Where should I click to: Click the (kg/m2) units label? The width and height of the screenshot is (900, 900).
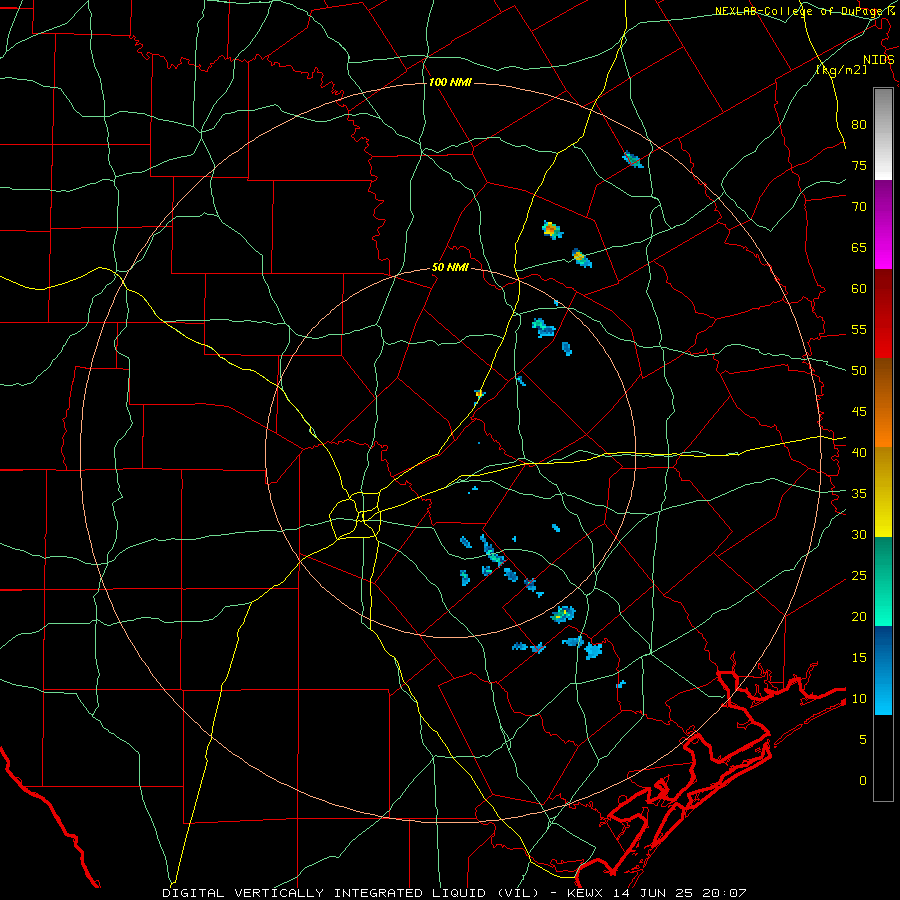click(841, 70)
